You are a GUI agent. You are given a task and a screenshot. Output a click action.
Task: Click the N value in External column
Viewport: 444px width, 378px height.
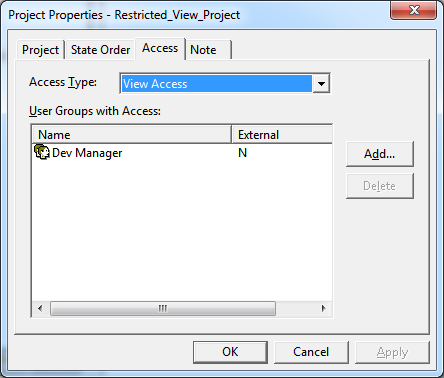[242, 153]
